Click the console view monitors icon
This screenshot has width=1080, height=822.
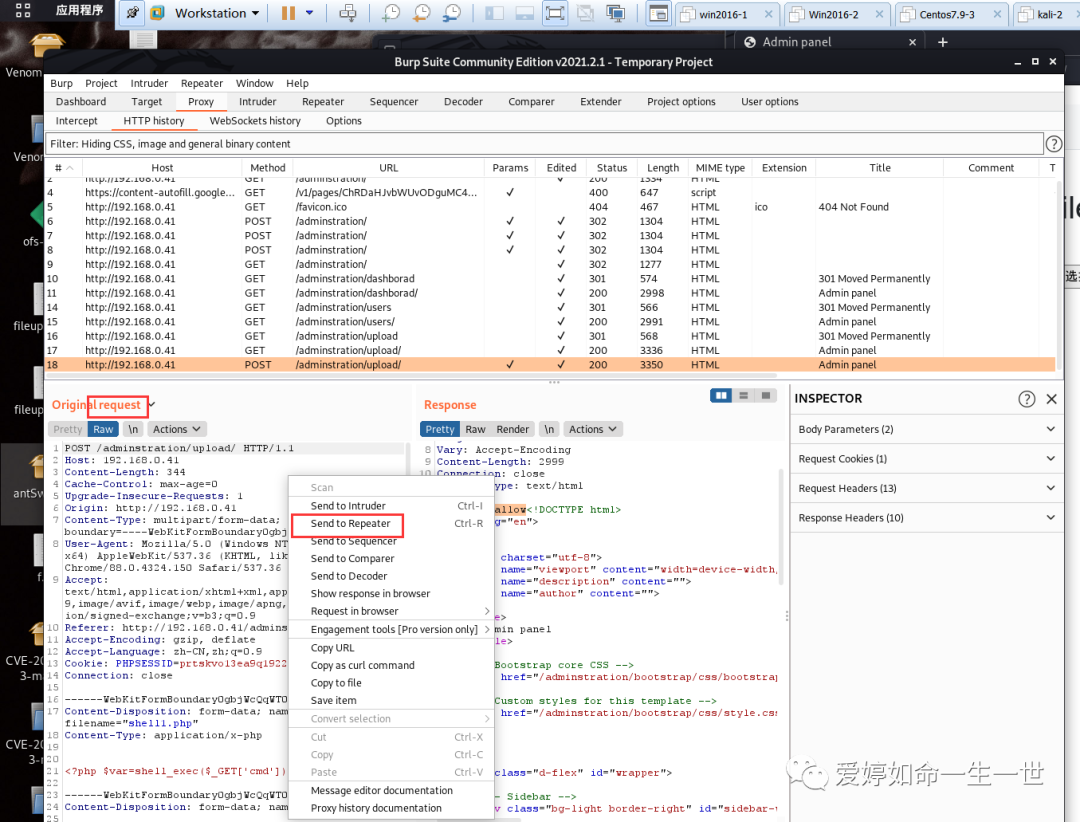tap(615, 13)
